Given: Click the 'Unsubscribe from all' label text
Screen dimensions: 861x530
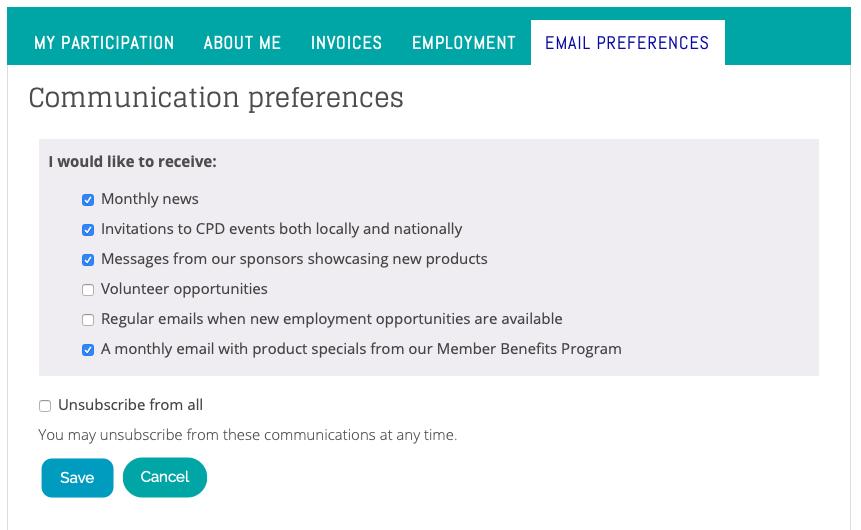Looking at the screenshot, I should (x=131, y=405).
